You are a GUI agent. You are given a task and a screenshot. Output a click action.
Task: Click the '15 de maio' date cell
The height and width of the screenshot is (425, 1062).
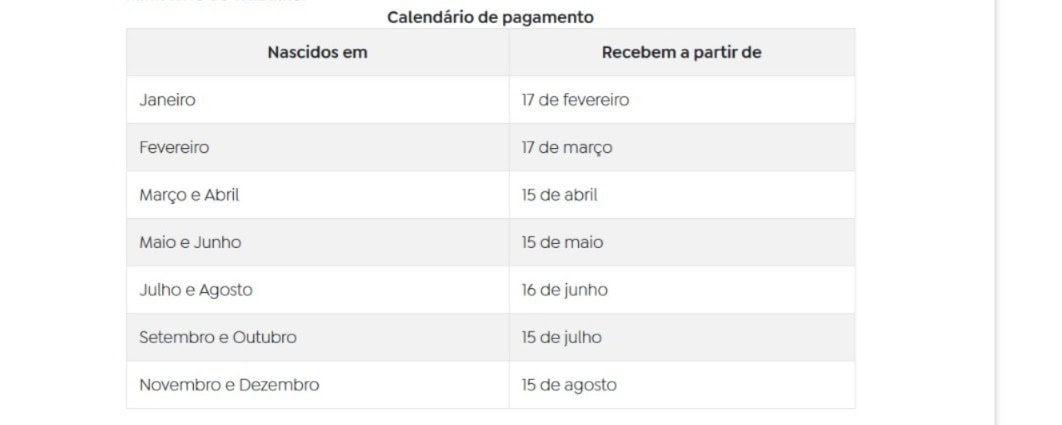pyautogui.click(x=682, y=242)
